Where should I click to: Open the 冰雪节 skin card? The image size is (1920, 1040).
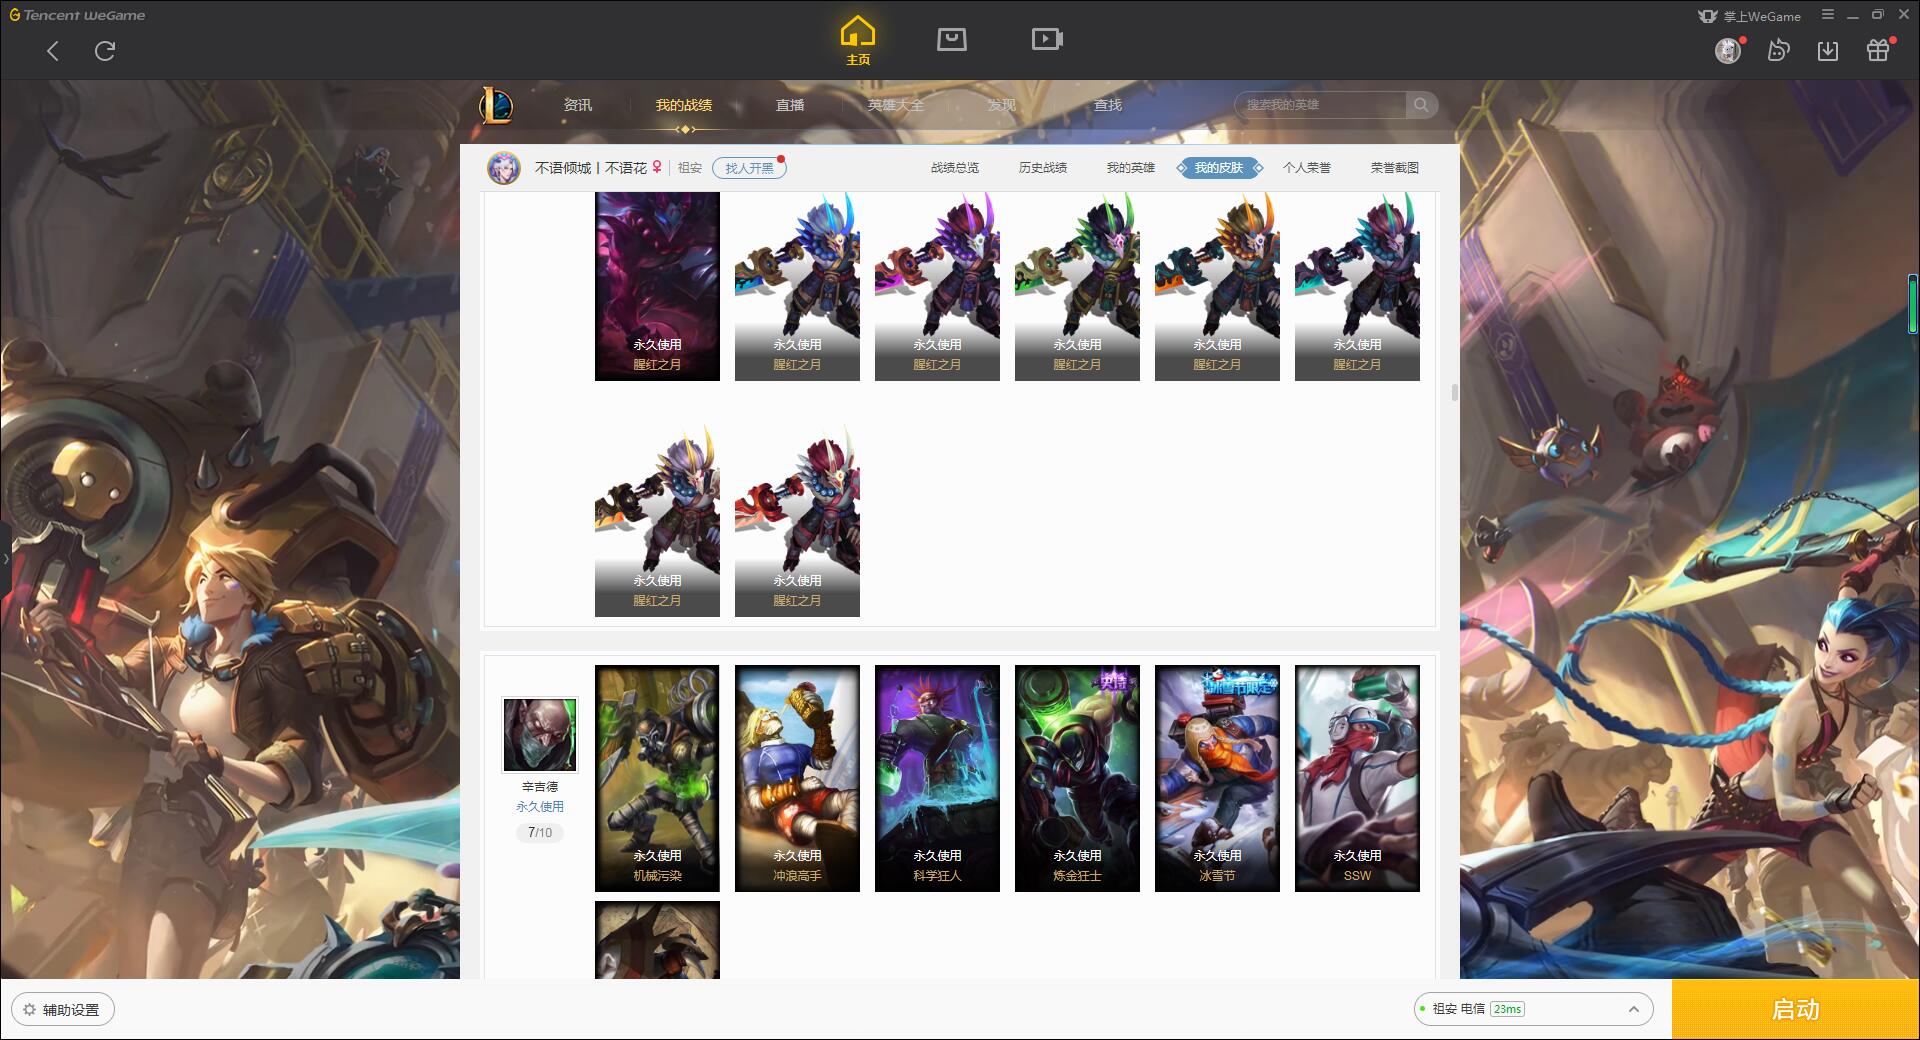[1217, 778]
